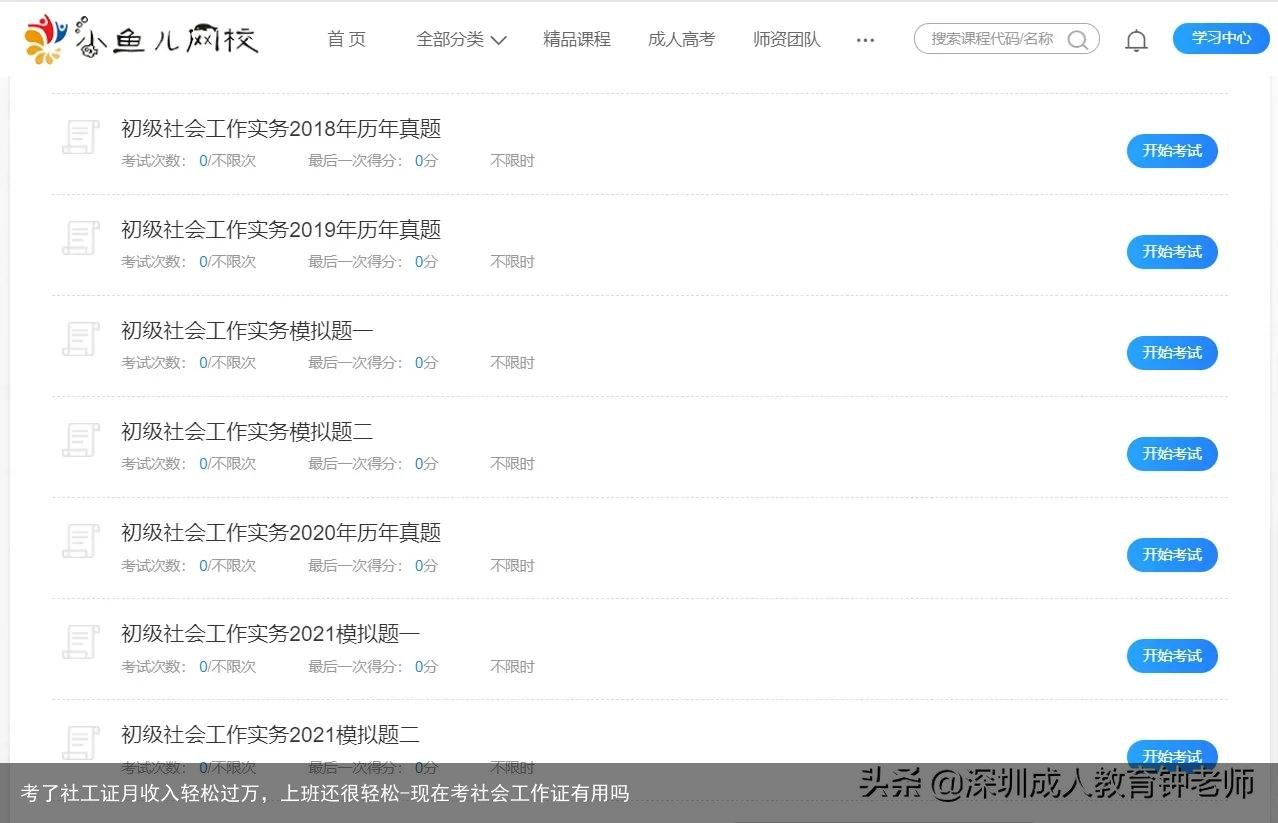
Task: Click the search magnifier icon
Action: (x=1078, y=40)
